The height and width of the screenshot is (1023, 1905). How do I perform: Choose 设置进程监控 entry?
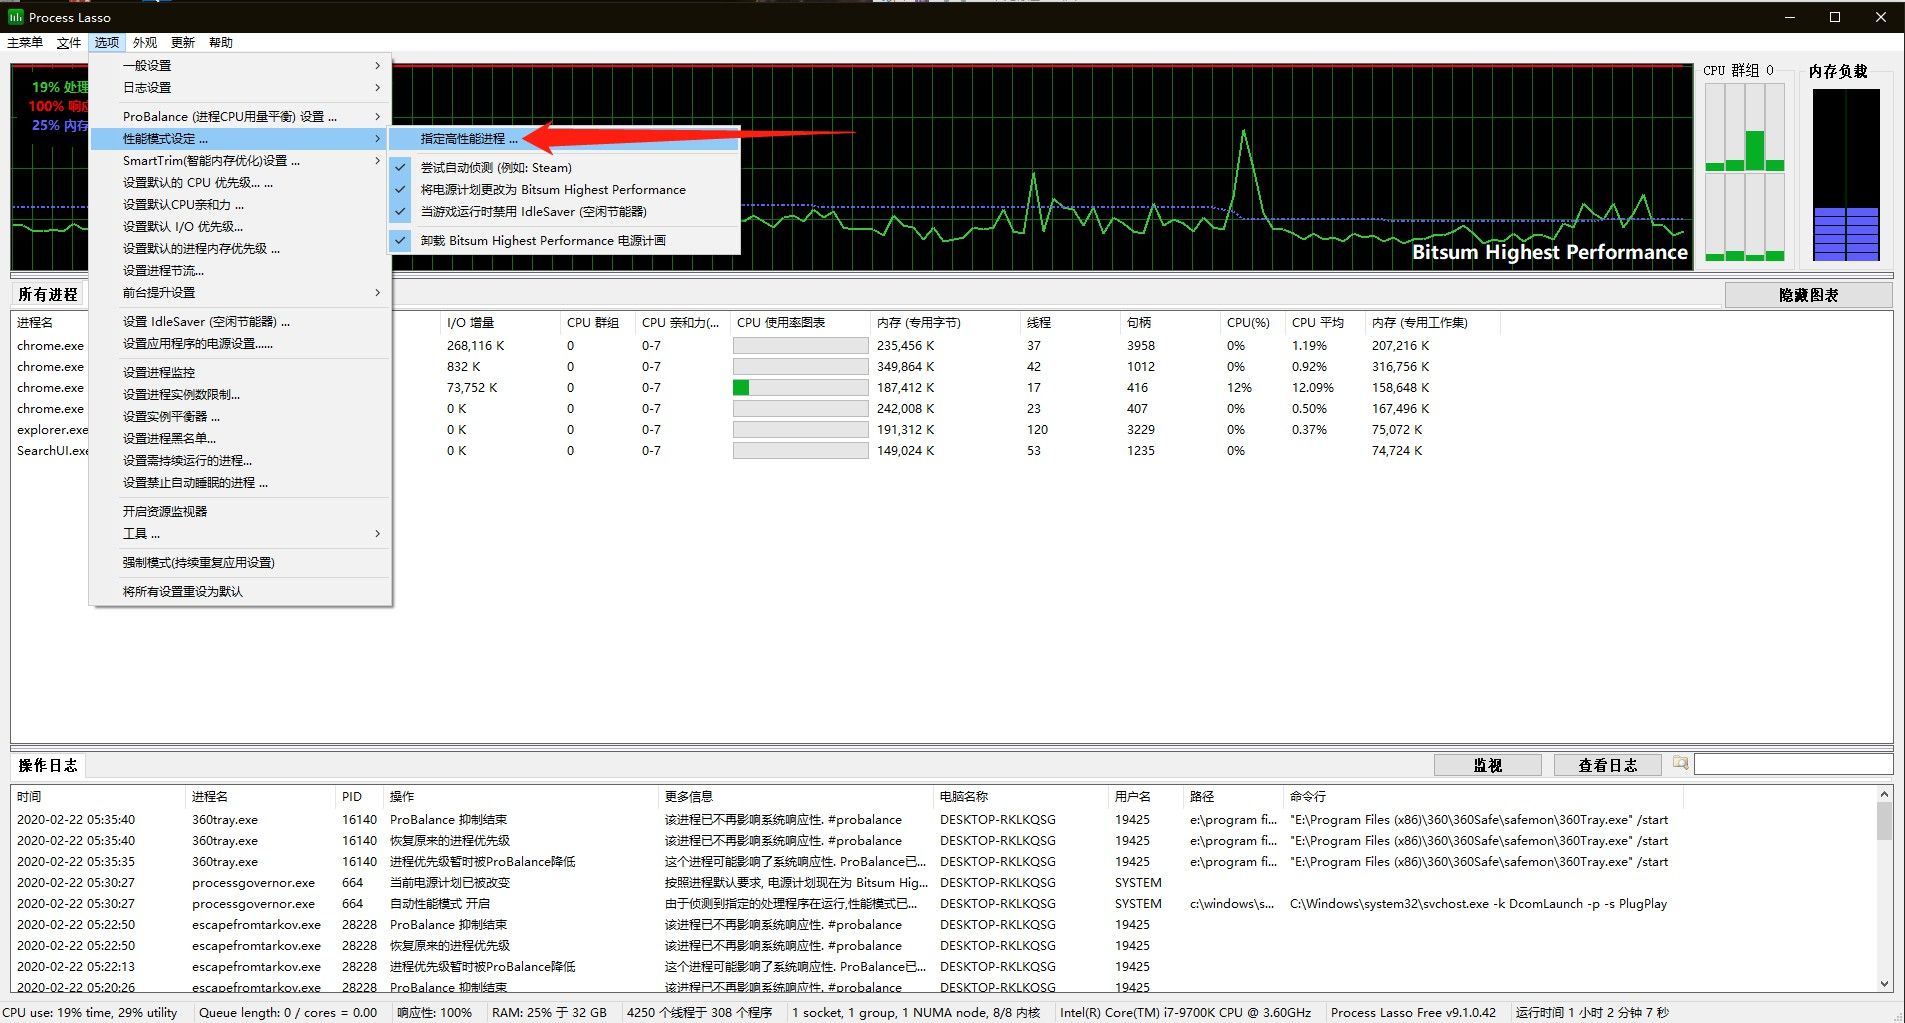pos(240,373)
